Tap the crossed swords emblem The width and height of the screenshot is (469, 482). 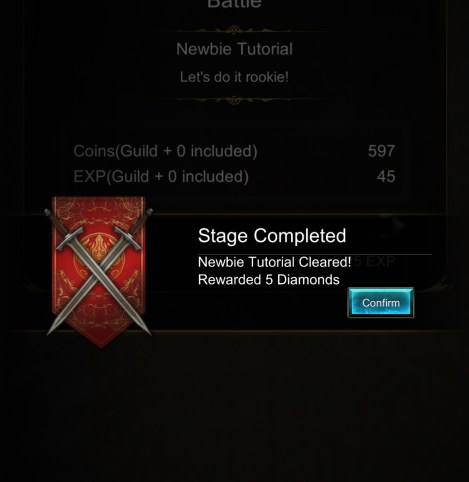click(x=99, y=272)
